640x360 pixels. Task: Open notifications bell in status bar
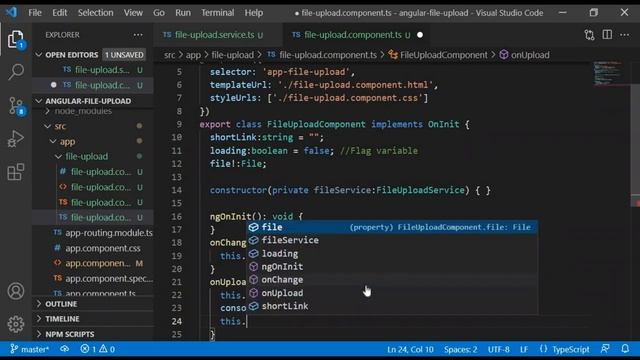625,349
